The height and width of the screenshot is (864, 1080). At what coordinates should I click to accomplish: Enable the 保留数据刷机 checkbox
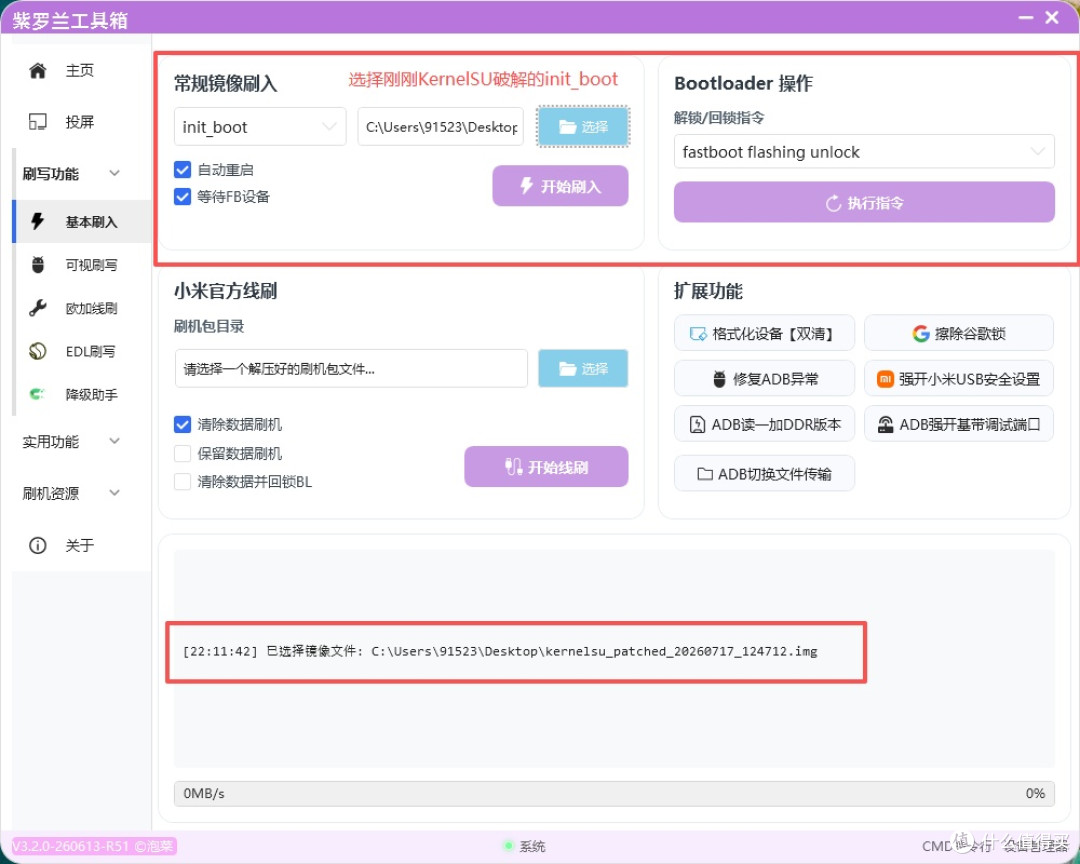[183, 453]
